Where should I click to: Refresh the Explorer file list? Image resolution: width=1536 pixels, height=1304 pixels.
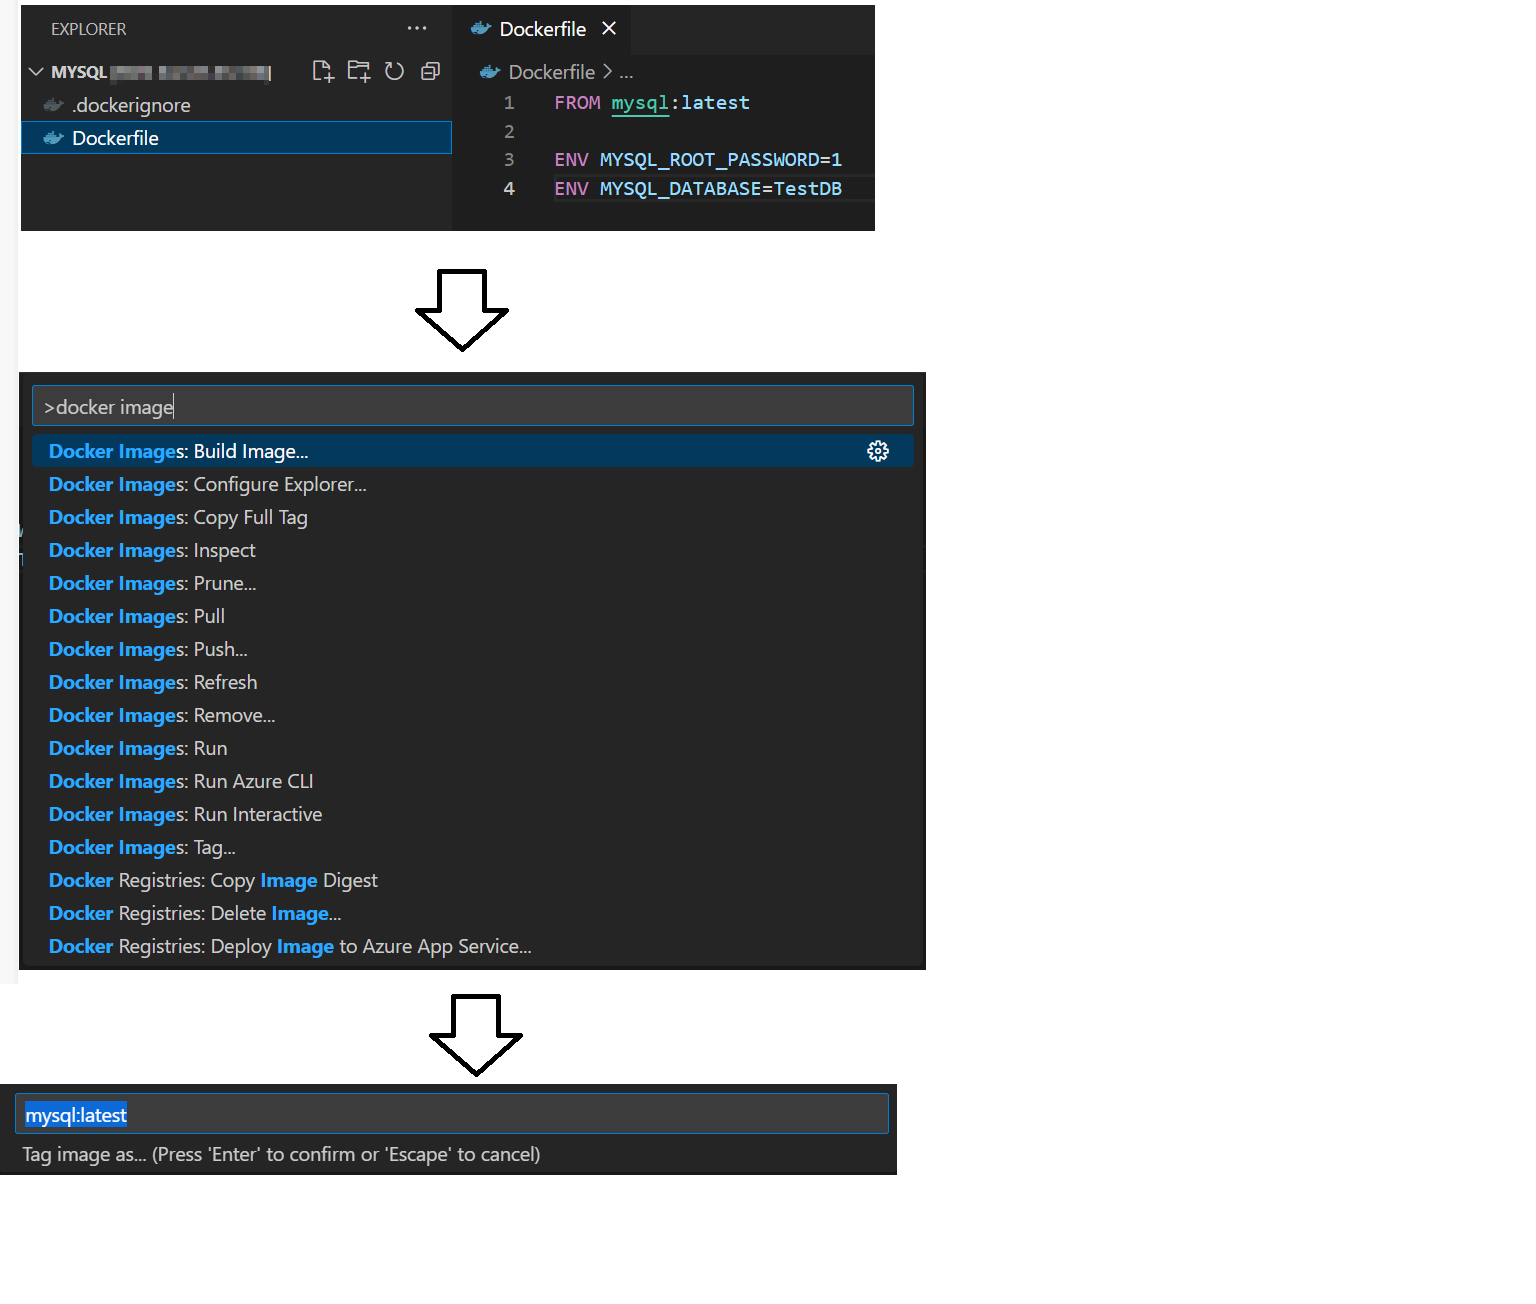(x=395, y=71)
